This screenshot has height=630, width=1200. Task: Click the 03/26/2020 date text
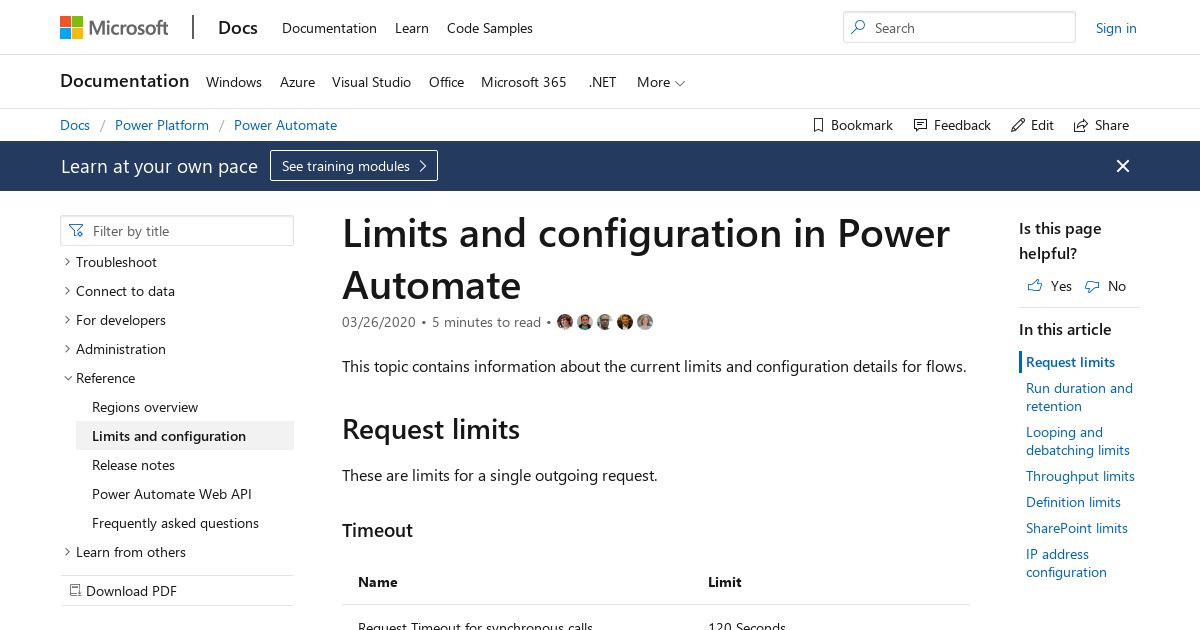coord(378,322)
